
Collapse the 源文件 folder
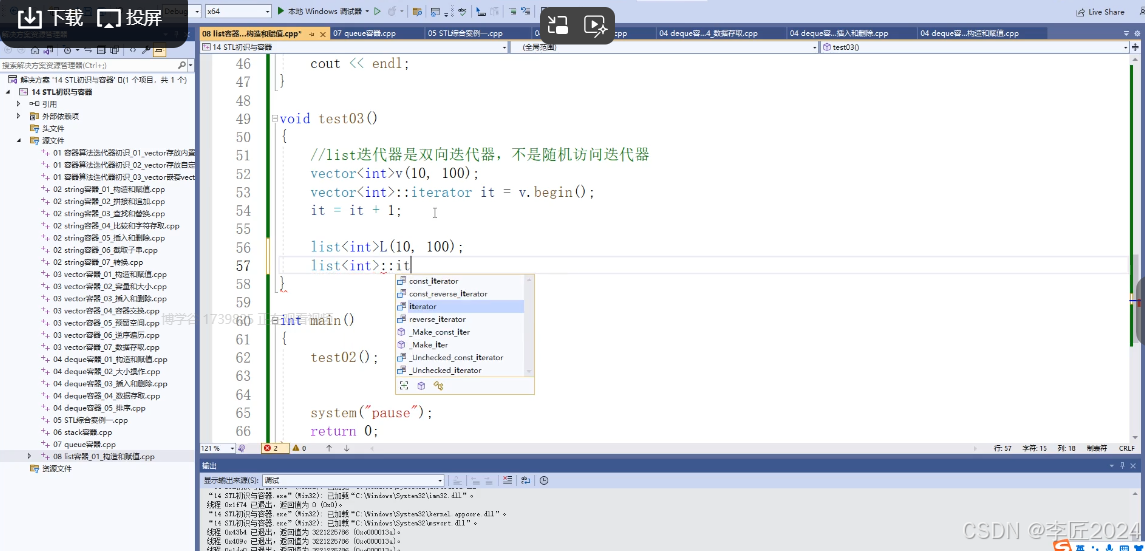point(19,140)
